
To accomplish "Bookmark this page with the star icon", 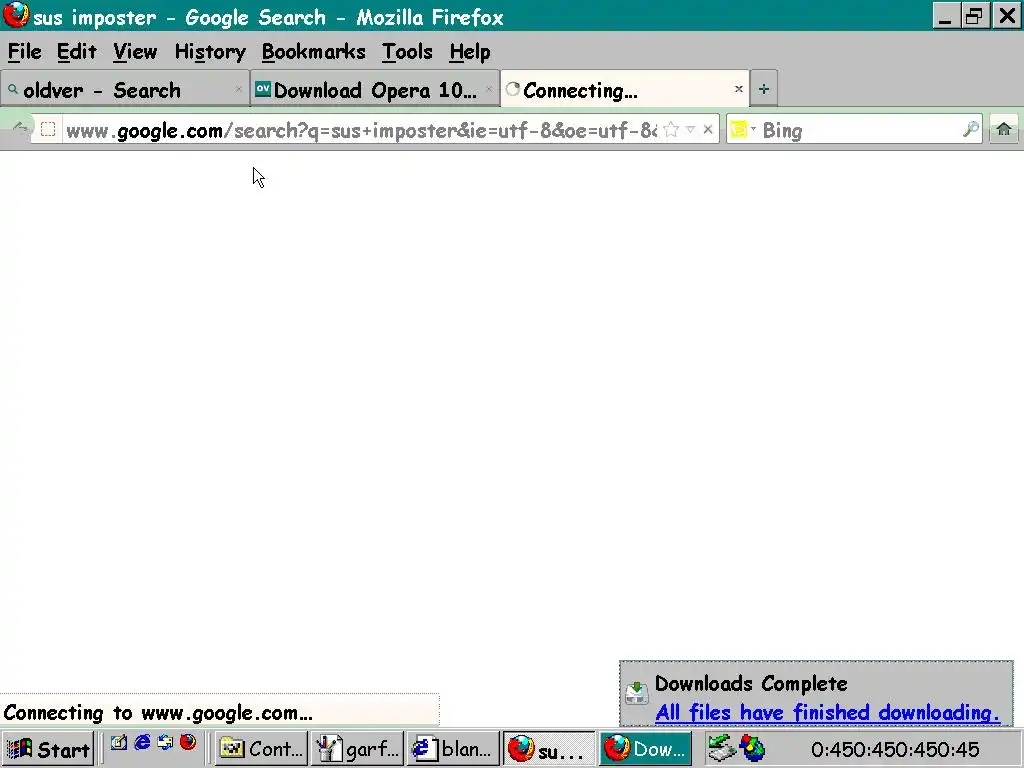I will point(671,129).
